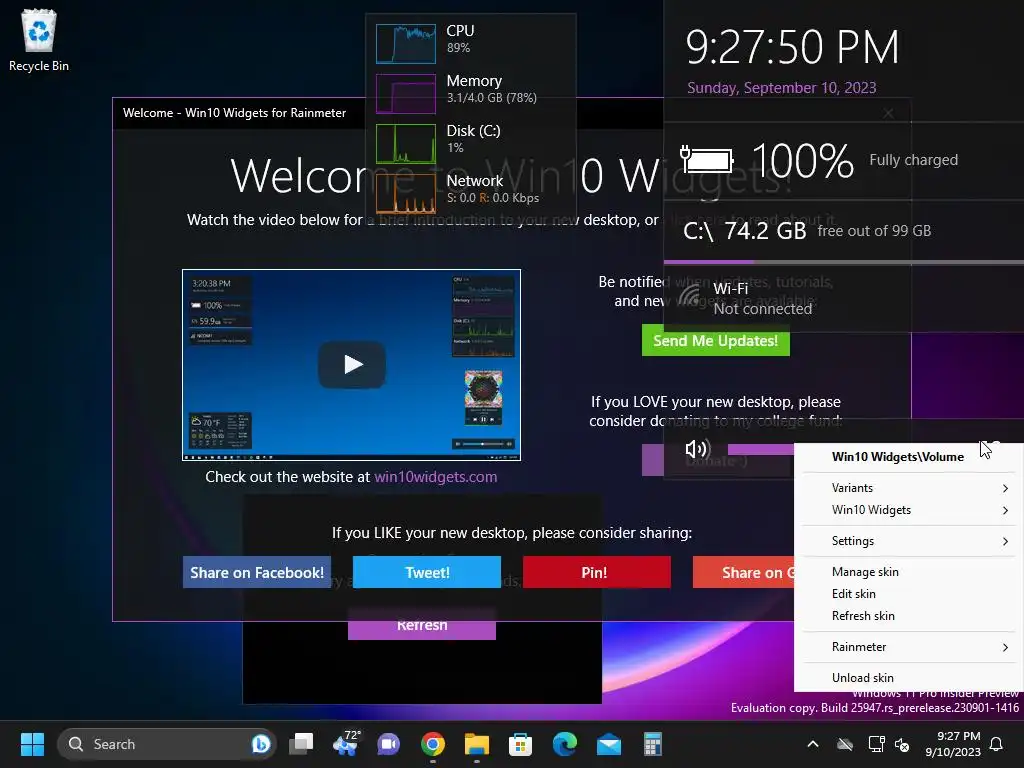The image size is (1024, 768).
Task: Click the Disk (C:) activity graph
Action: point(406,144)
